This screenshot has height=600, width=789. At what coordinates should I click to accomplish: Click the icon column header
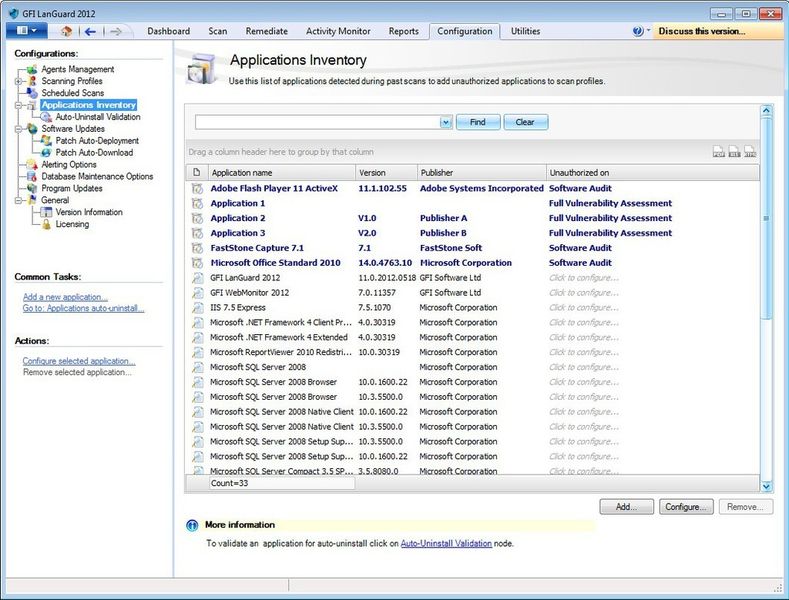point(197,173)
